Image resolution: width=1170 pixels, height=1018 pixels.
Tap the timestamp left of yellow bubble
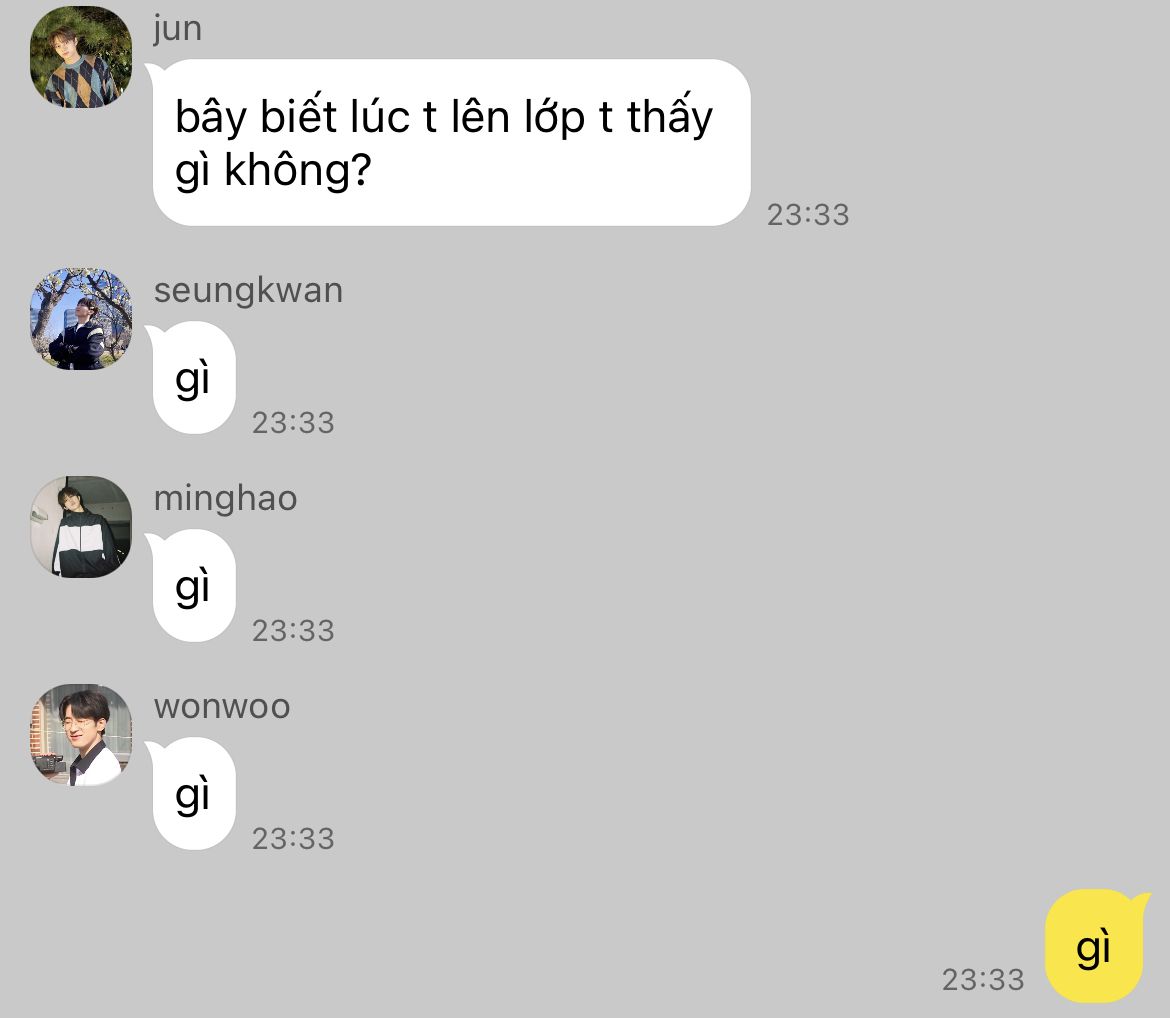983,980
